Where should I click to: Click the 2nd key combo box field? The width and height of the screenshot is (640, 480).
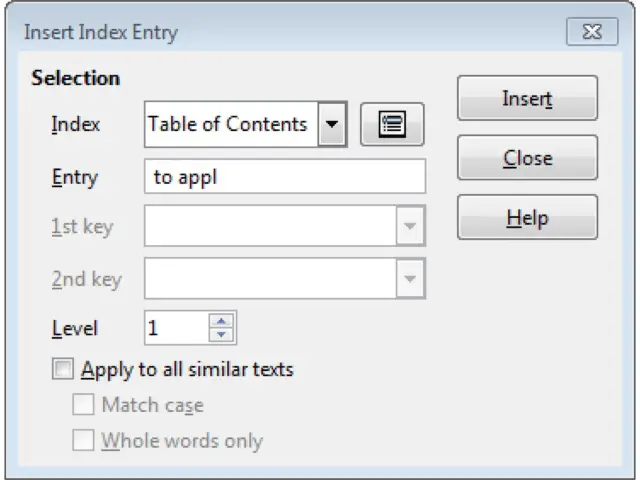pos(269,279)
